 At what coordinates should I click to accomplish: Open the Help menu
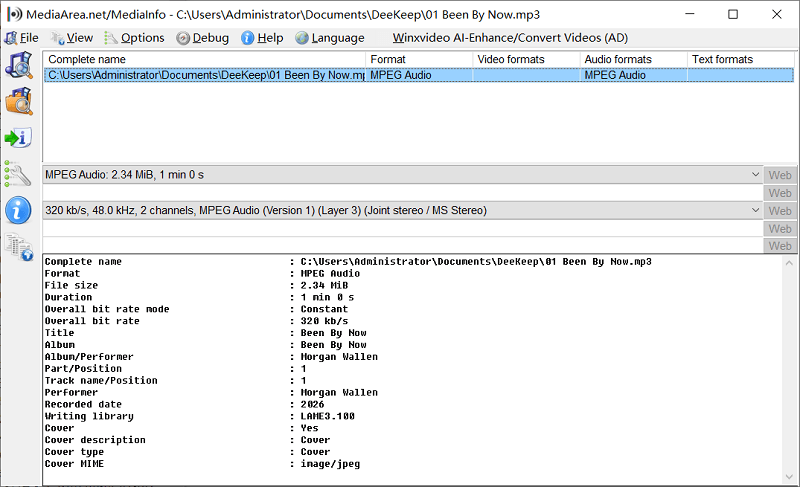pos(263,38)
